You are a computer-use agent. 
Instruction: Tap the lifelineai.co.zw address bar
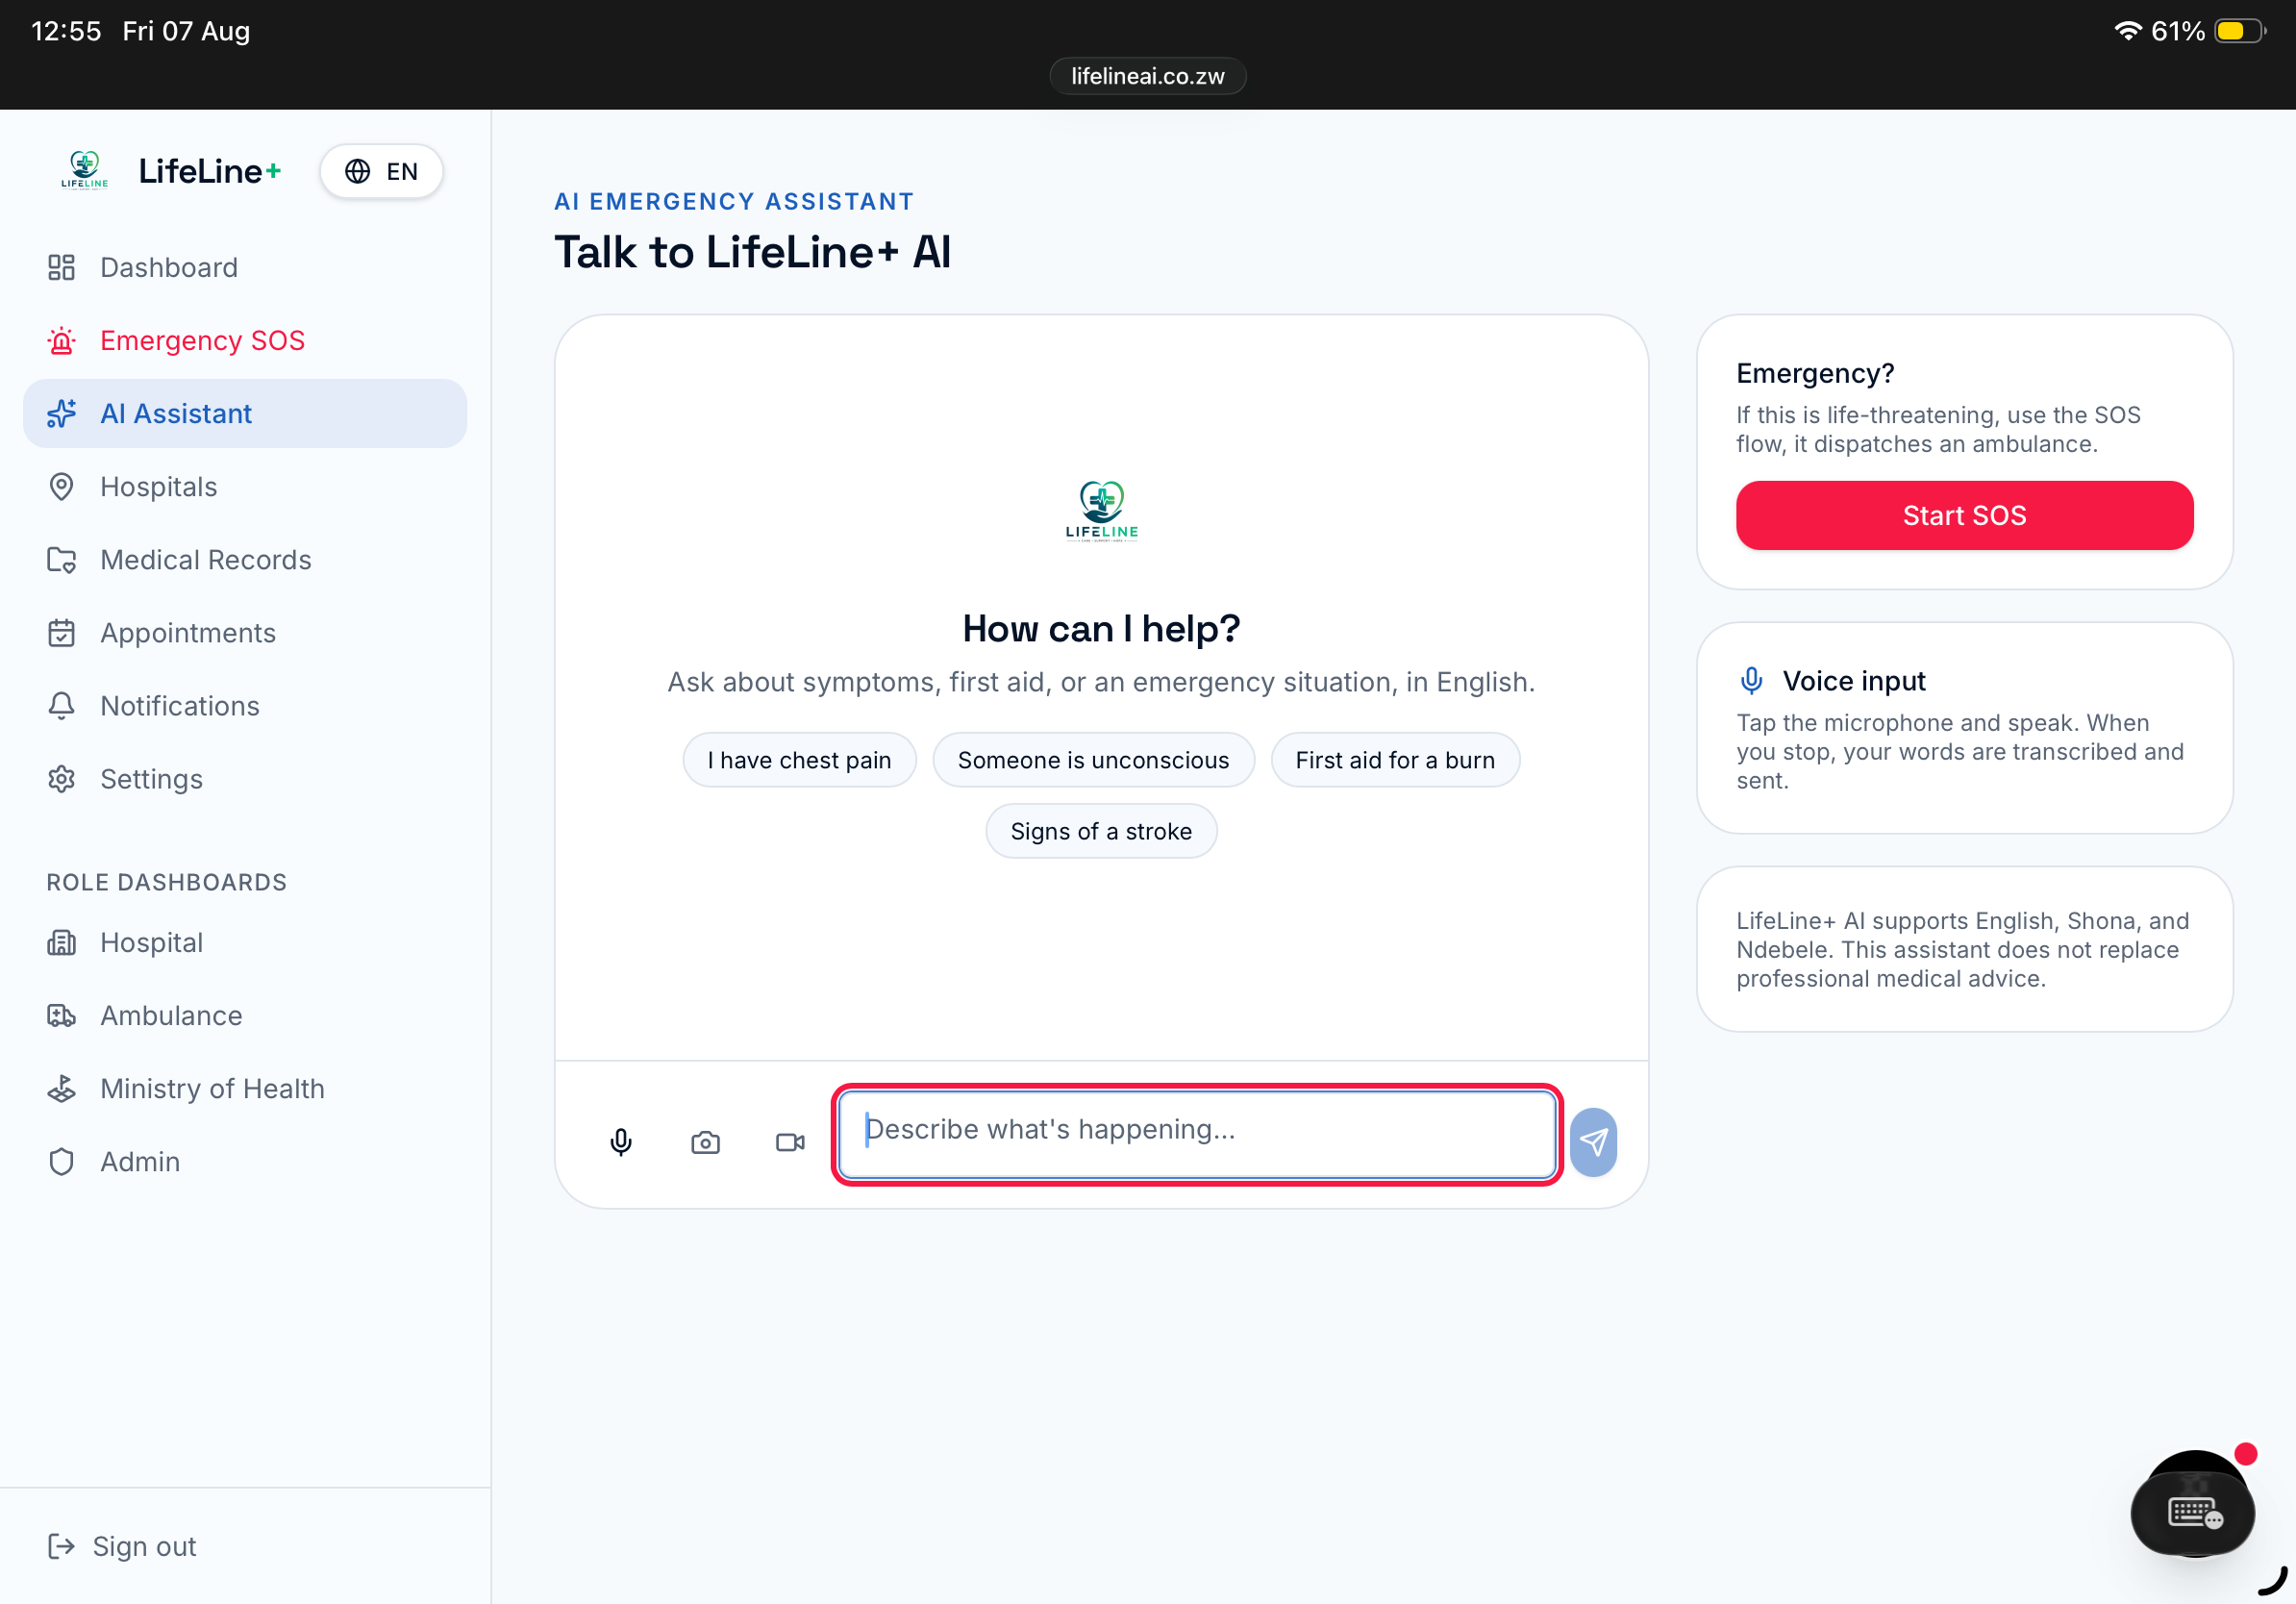click(1147, 76)
